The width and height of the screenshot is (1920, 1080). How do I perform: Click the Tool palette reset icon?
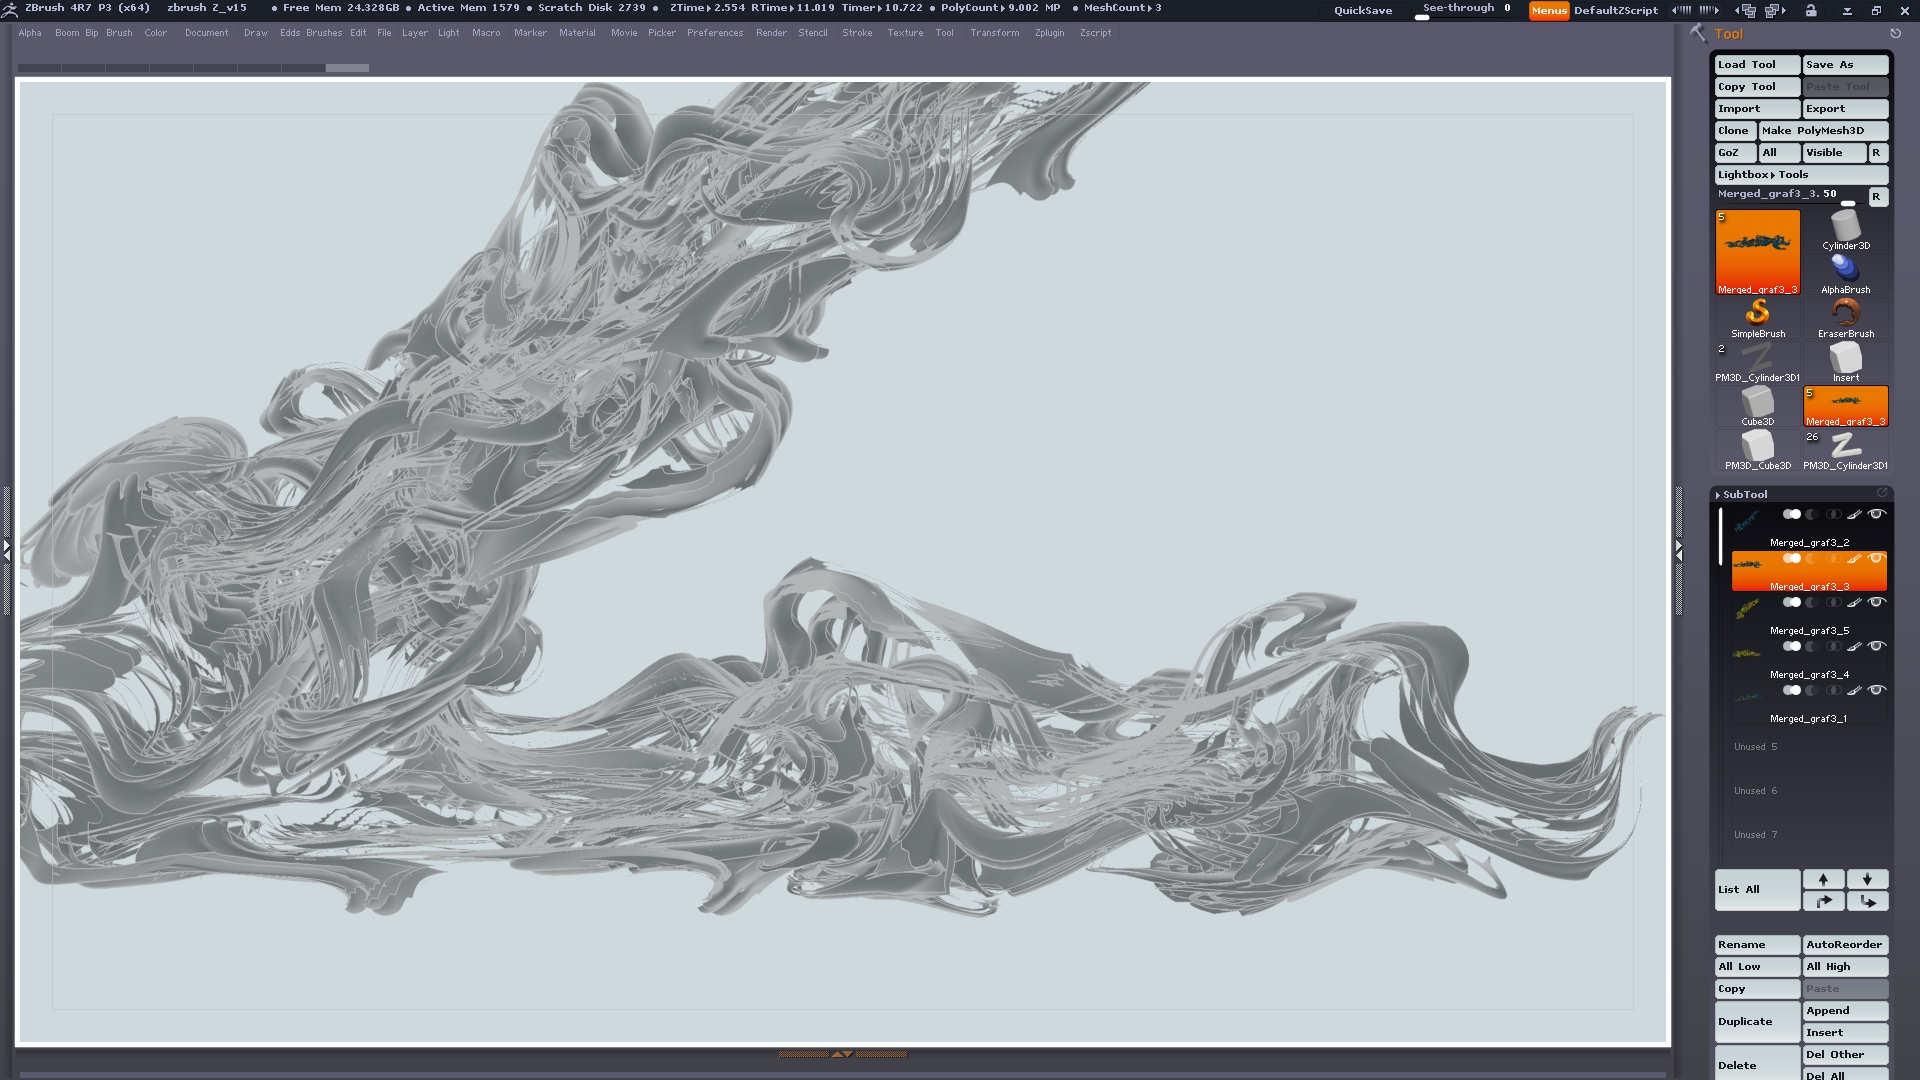[1895, 33]
